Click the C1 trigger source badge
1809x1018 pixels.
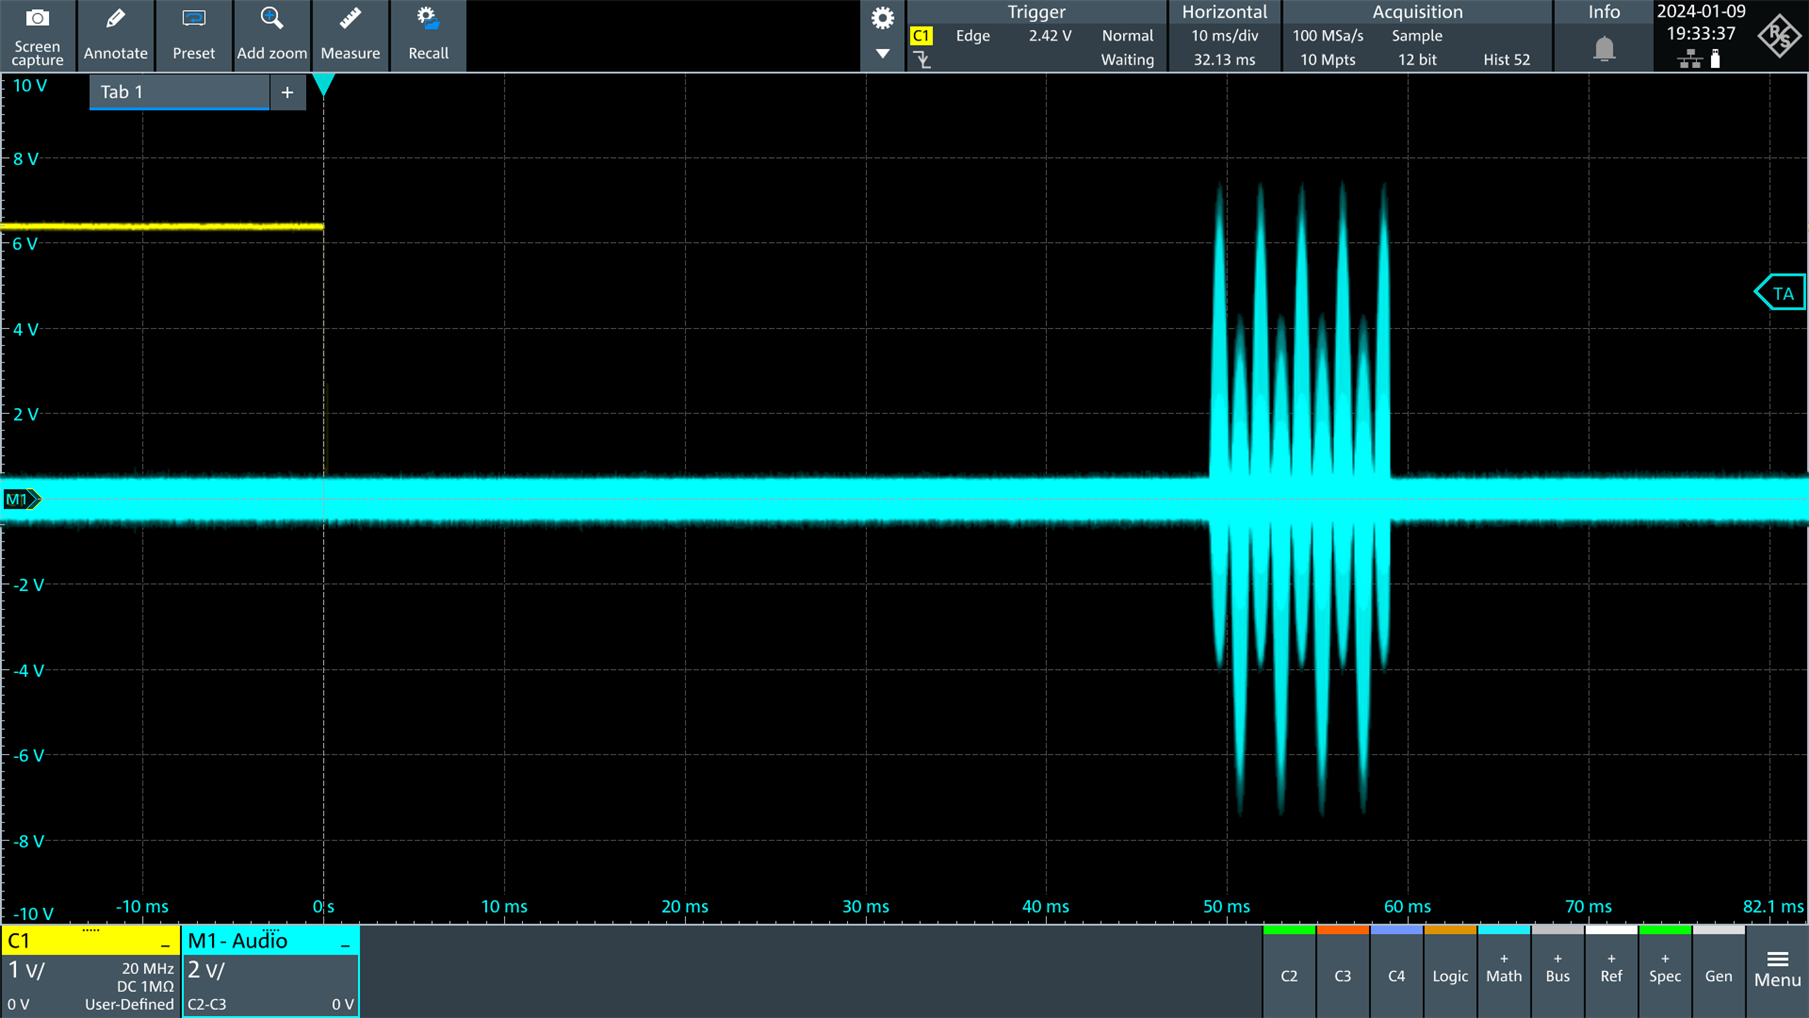tap(921, 36)
